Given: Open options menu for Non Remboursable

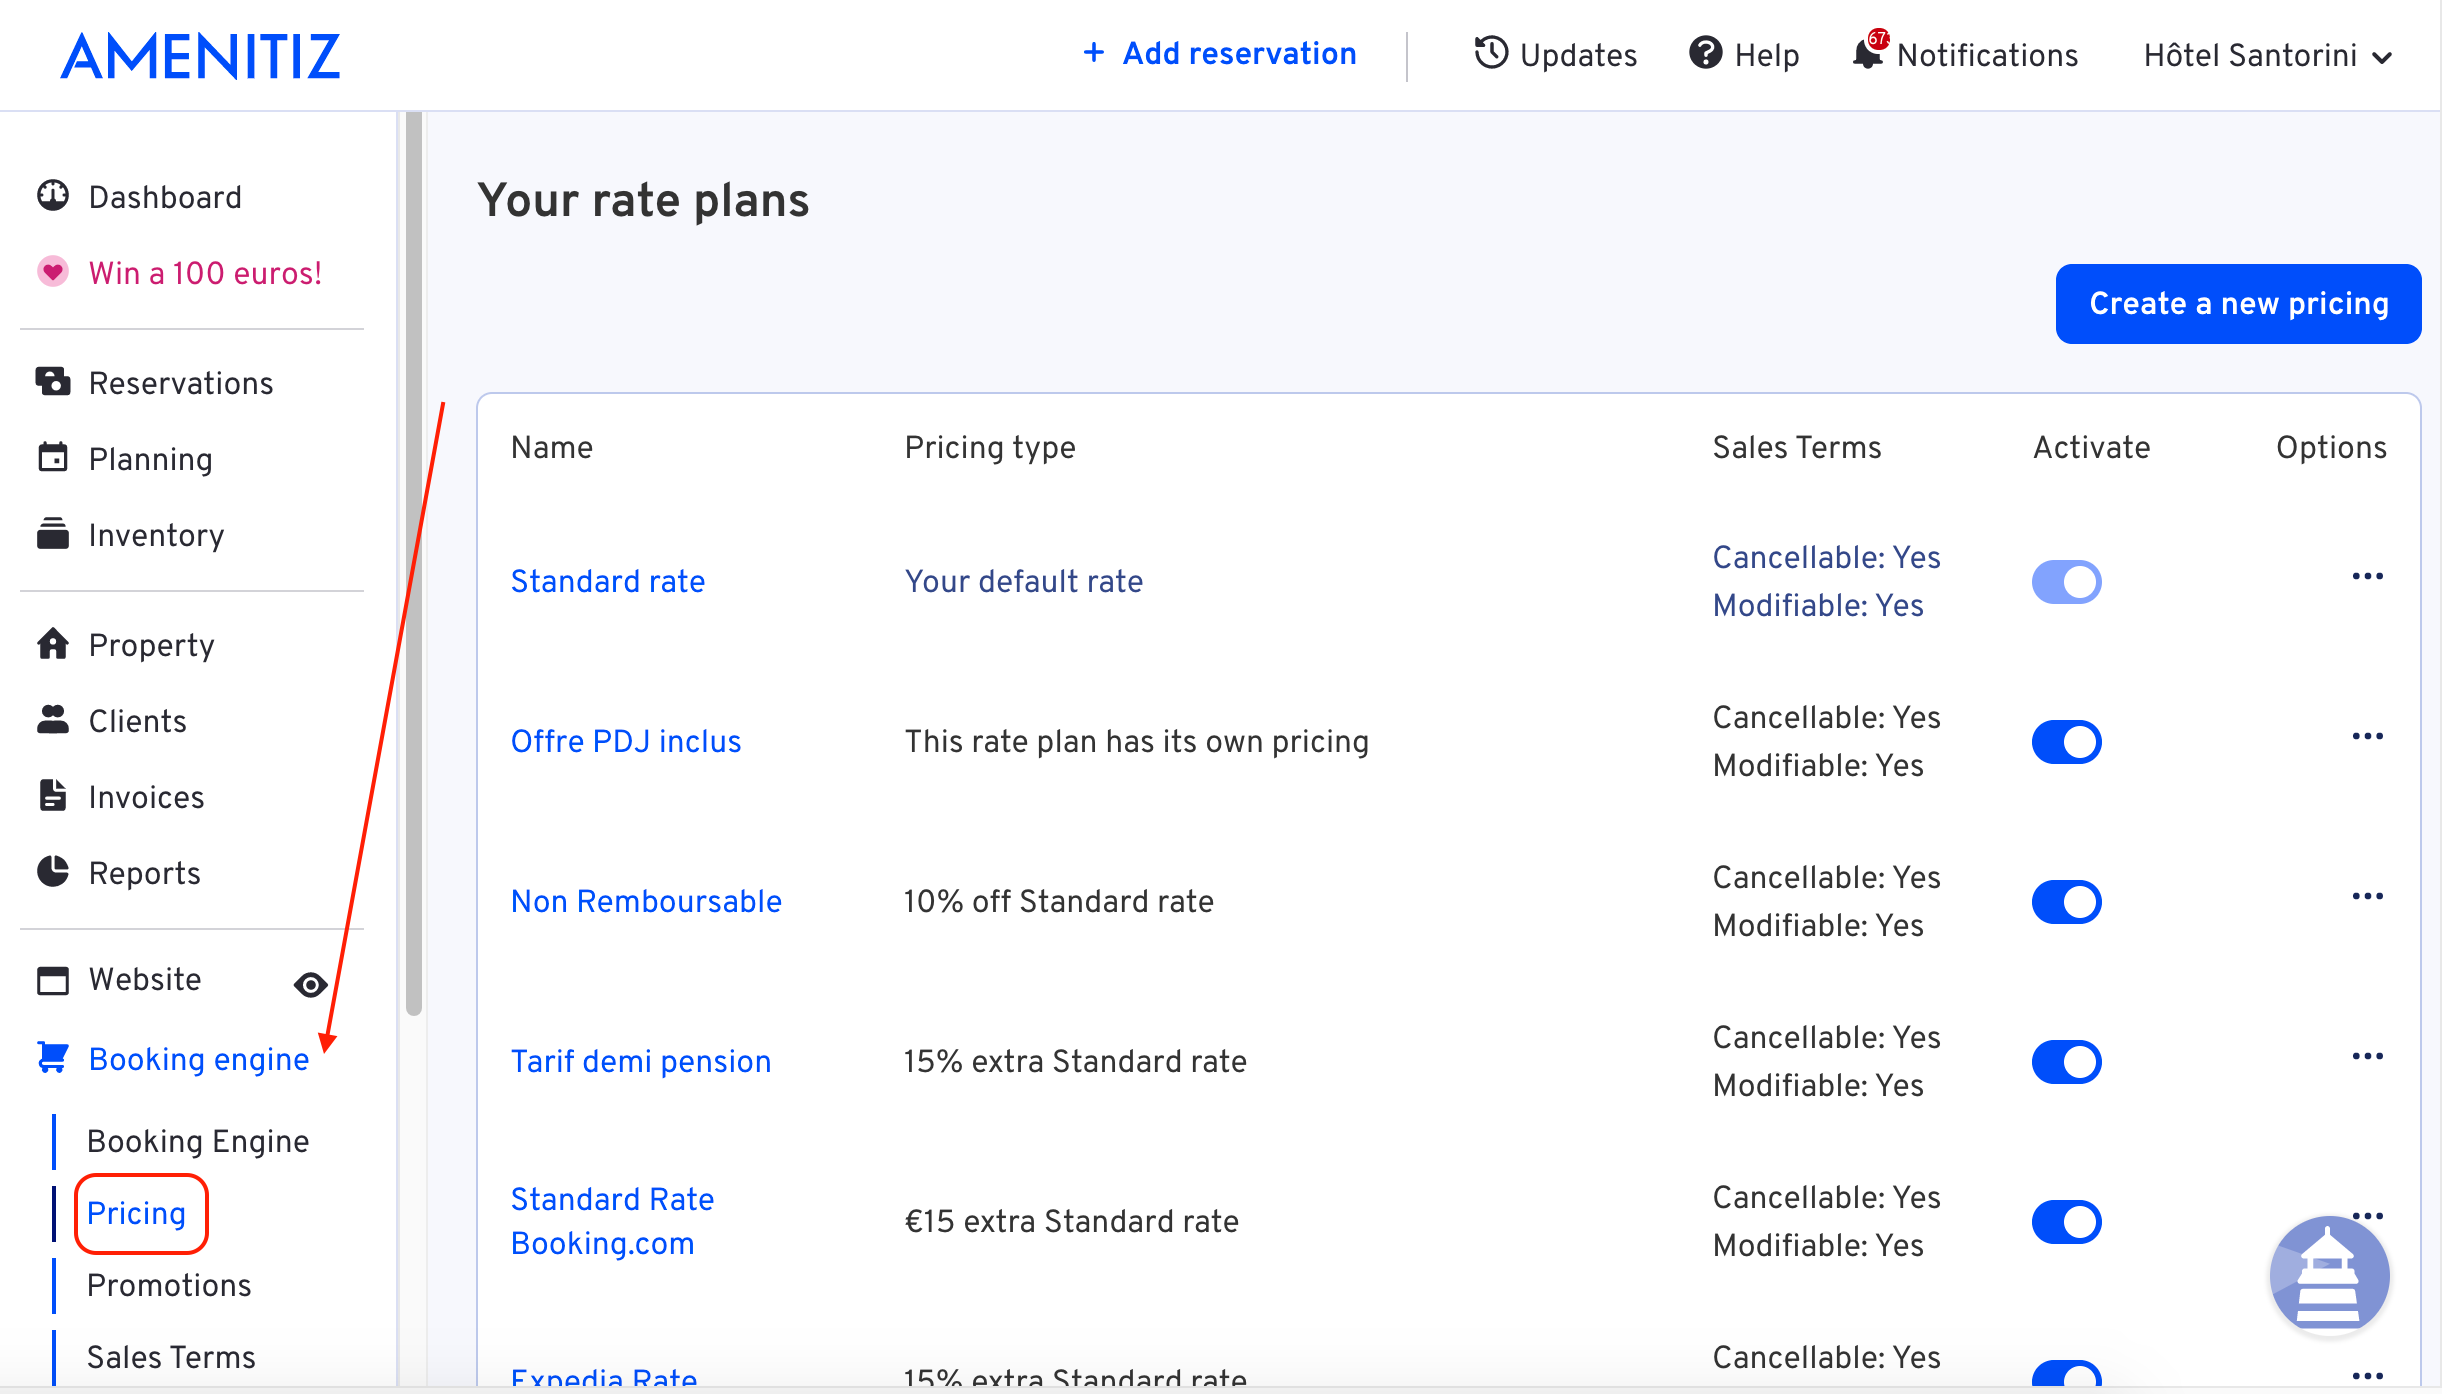Looking at the screenshot, I should tap(2368, 897).
